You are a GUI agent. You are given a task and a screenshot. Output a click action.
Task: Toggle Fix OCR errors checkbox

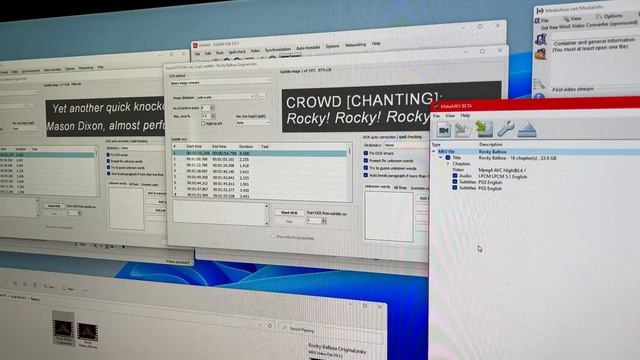click(366, 153)
